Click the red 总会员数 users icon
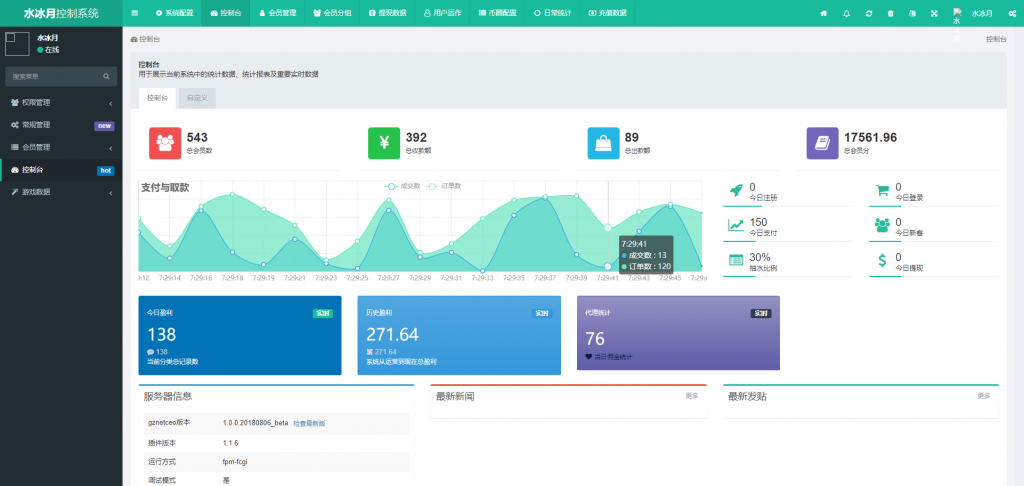Image resolution: width=1024 pixels, height=486 pixels. 165,143
